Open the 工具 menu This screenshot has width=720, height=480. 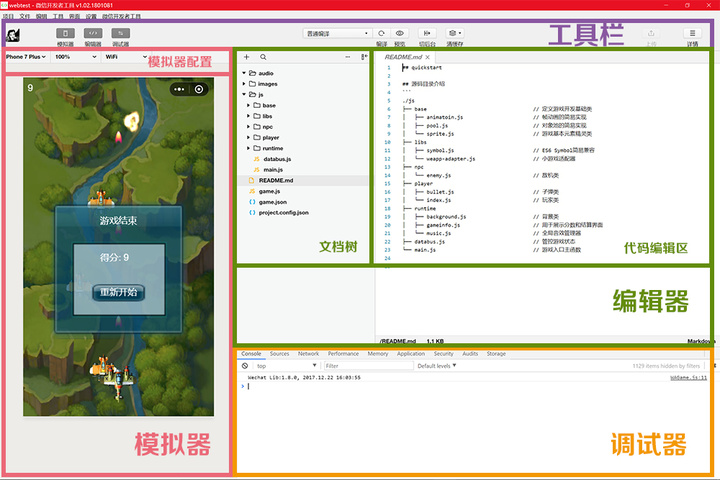point(58,16)
